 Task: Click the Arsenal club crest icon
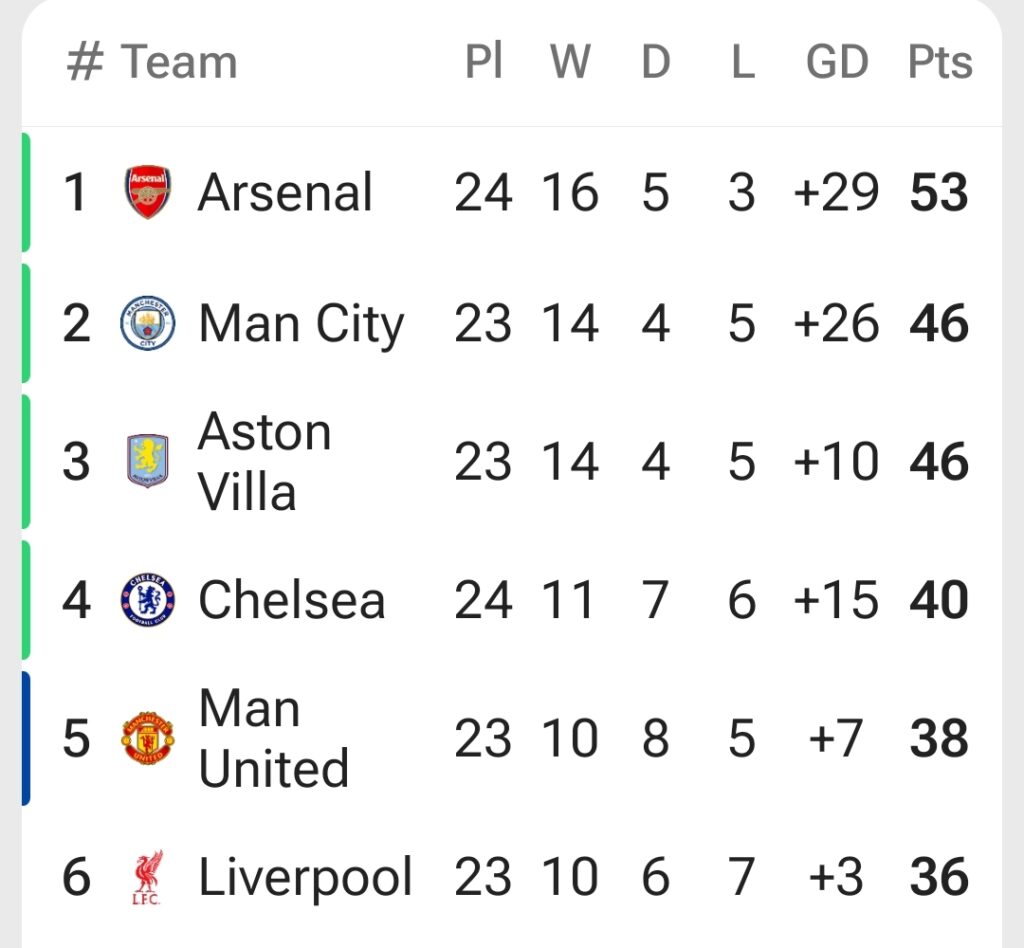point(148,192)
